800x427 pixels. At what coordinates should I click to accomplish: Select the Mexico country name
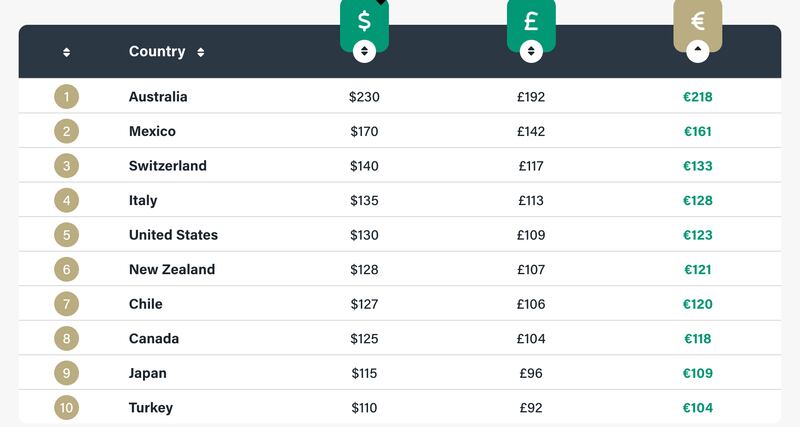click(x=152, y=131)
